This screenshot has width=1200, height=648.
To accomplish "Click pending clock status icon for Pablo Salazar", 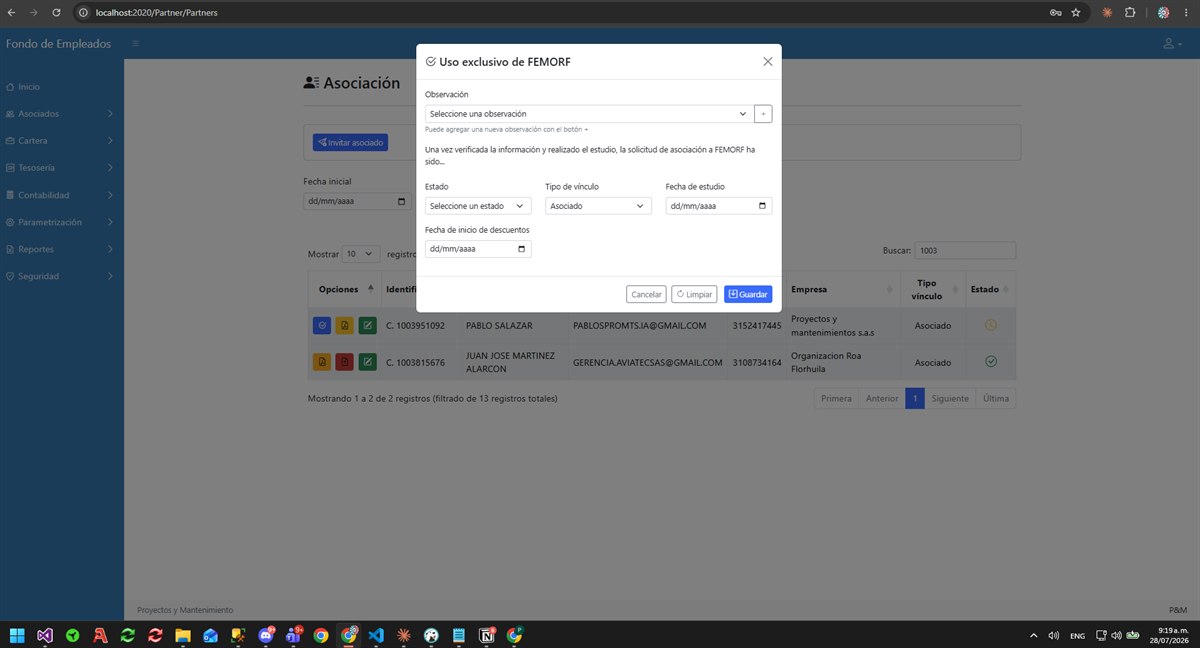I will [x=990, y=325].
